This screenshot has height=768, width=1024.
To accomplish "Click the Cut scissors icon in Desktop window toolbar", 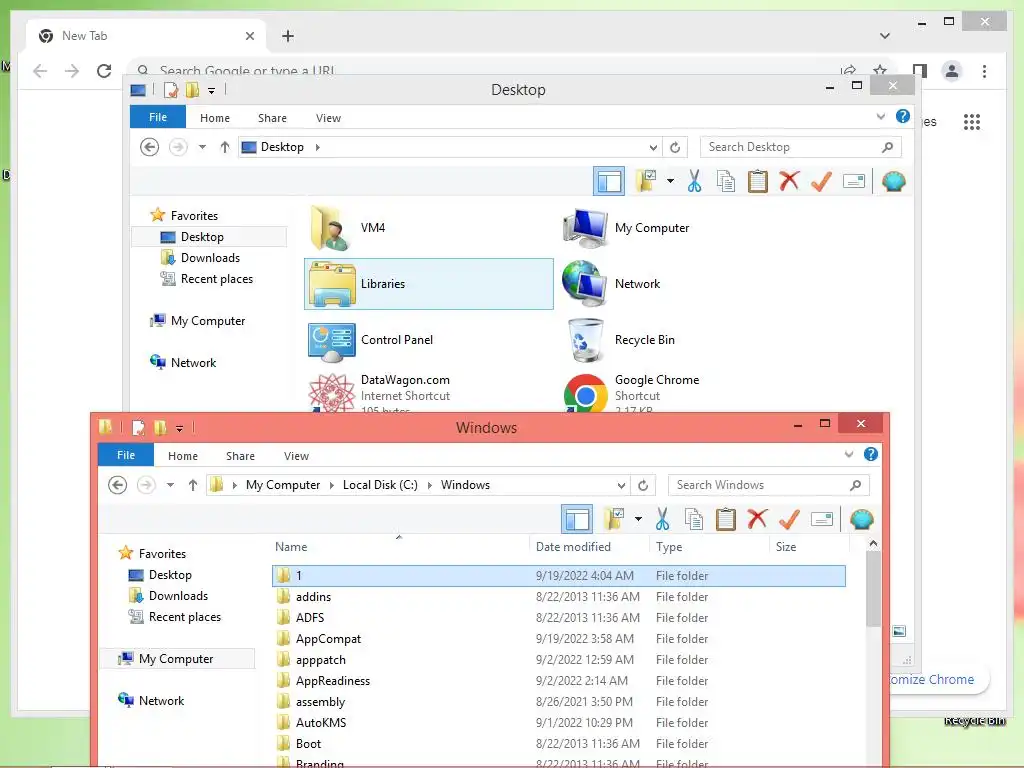I will click(x=694, y=182).
